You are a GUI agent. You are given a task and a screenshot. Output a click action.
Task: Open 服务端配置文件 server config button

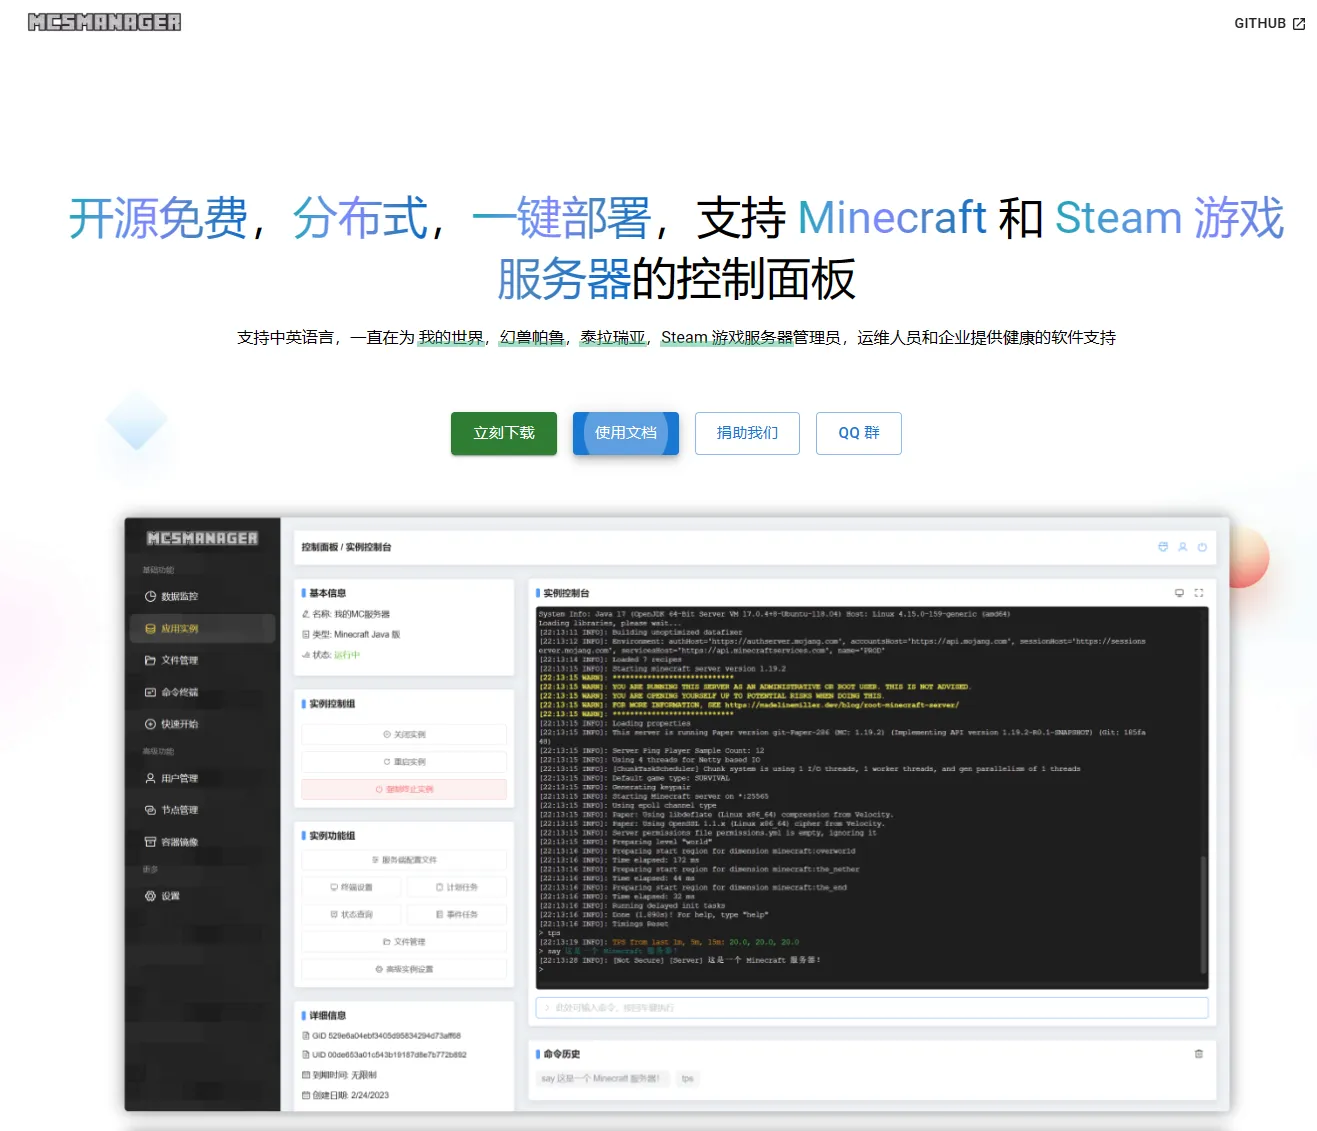404,860
